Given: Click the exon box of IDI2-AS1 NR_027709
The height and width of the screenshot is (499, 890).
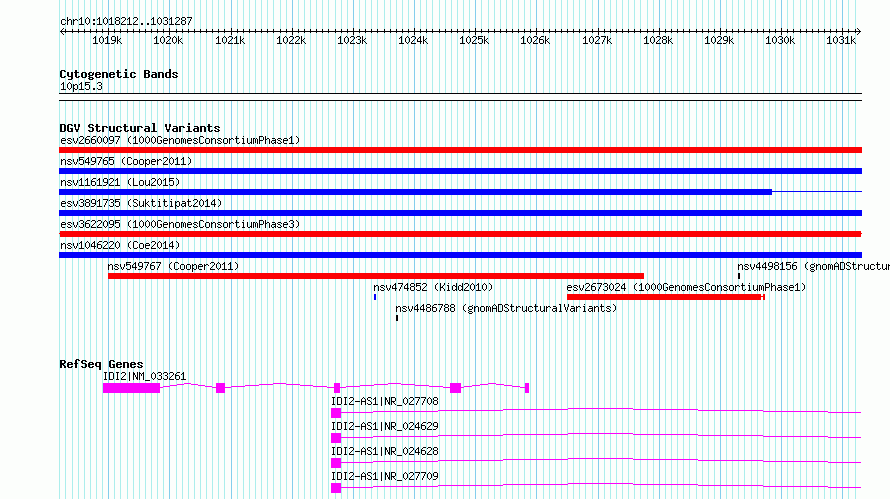Looking at the screenshot, I should coord(336,488).
